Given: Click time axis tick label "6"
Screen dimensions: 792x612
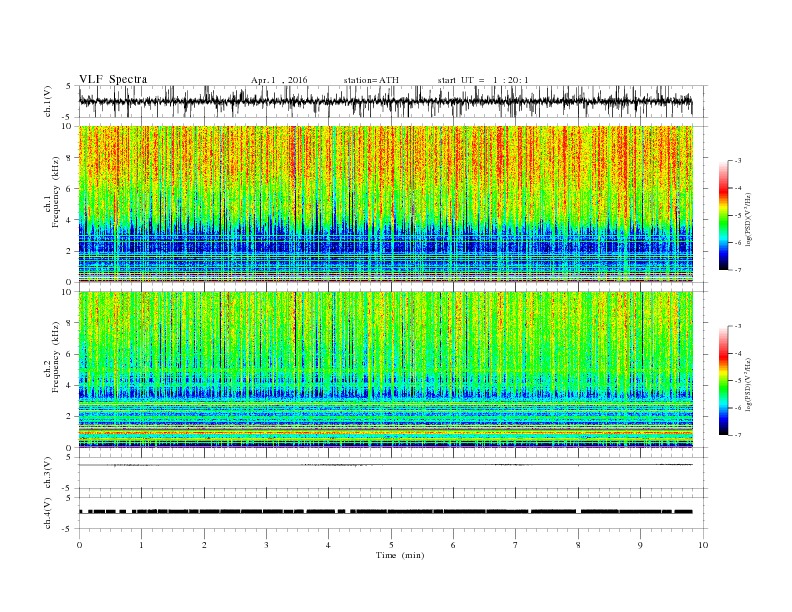Looking at the screenshot, I should tap(453, 545).
